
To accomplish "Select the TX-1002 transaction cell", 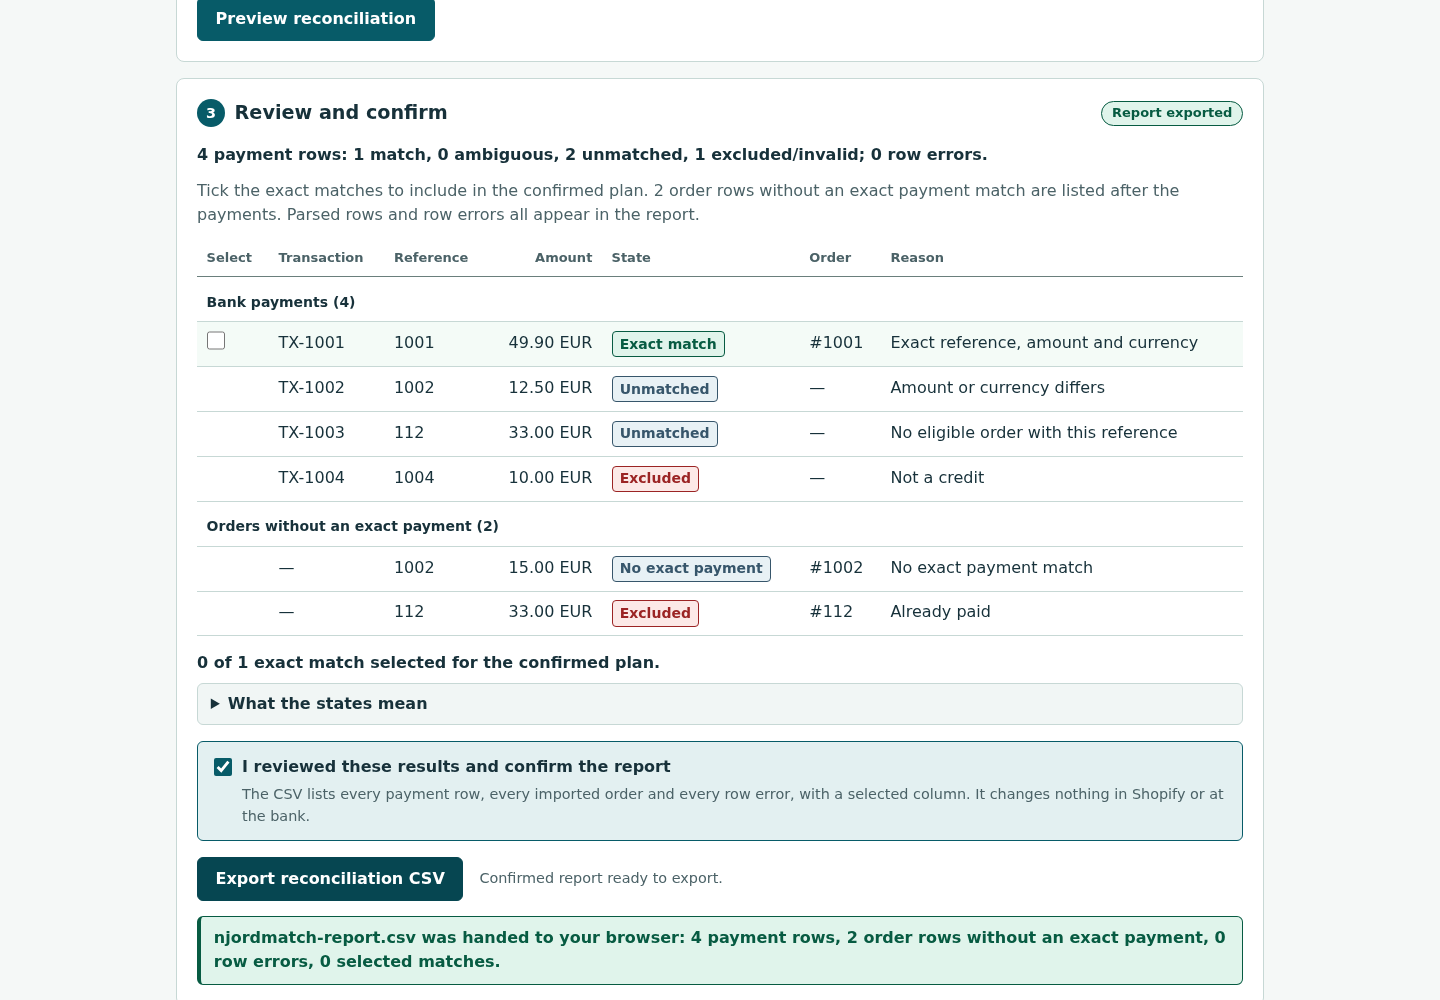I will (x=311, y=388).
